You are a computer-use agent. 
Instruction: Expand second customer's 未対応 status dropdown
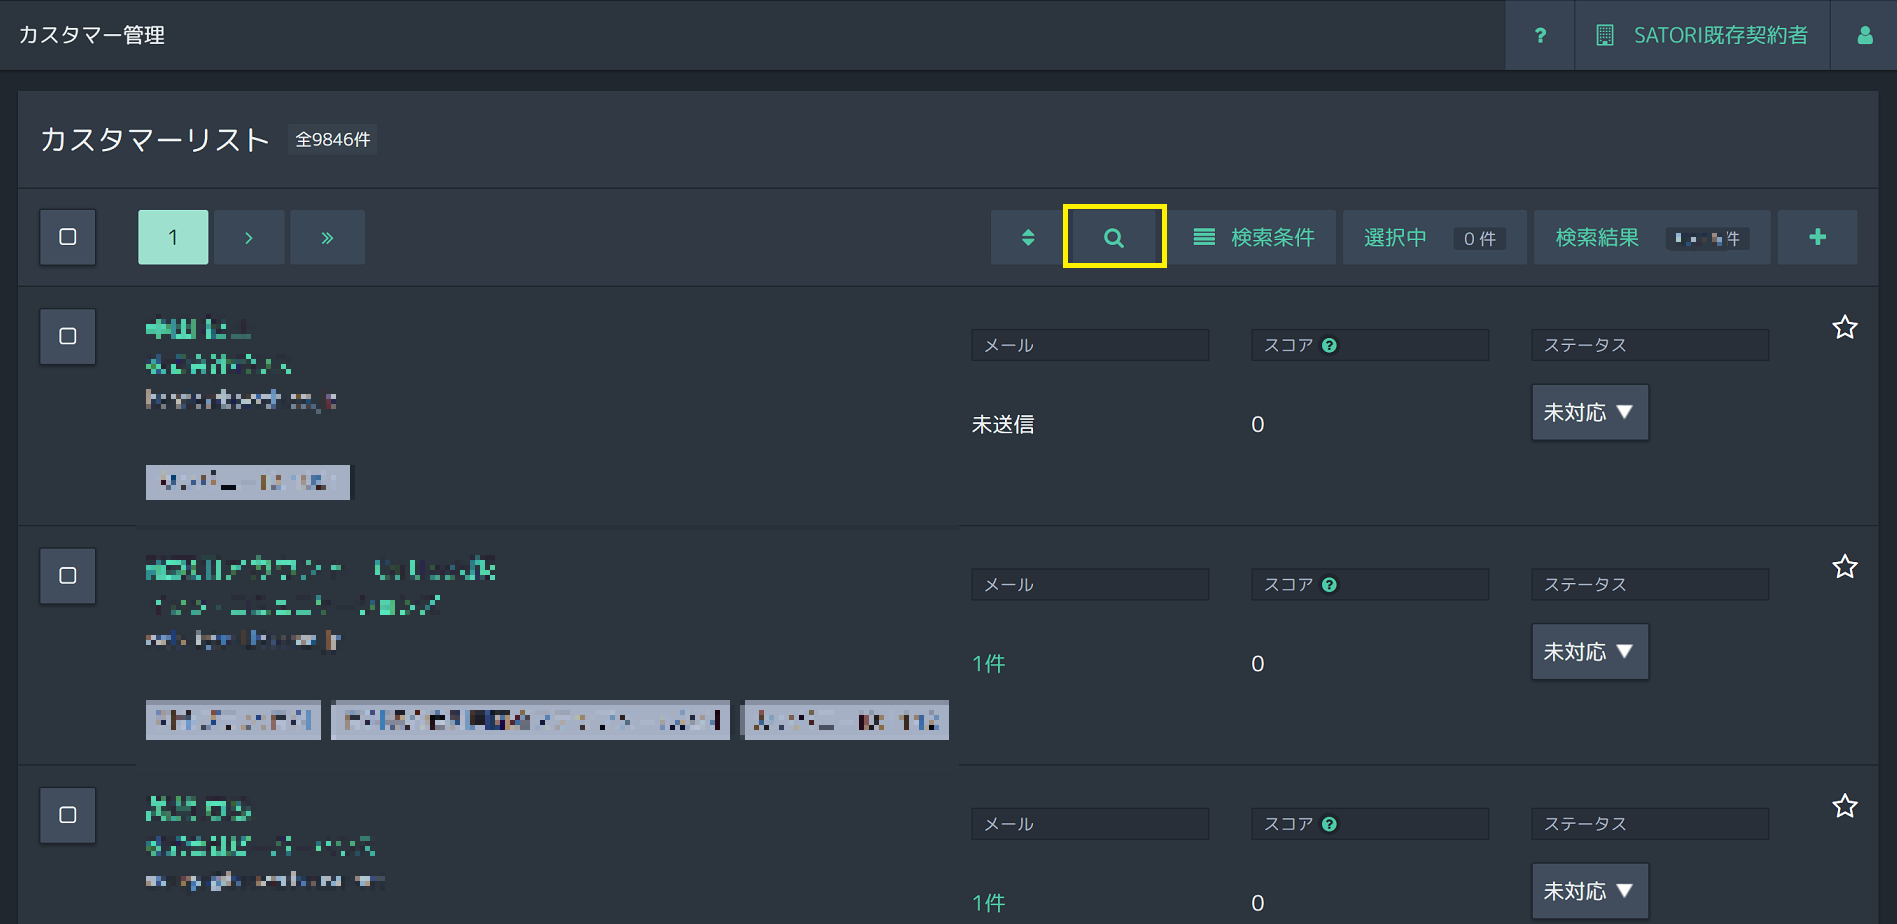pos(1589,652)
